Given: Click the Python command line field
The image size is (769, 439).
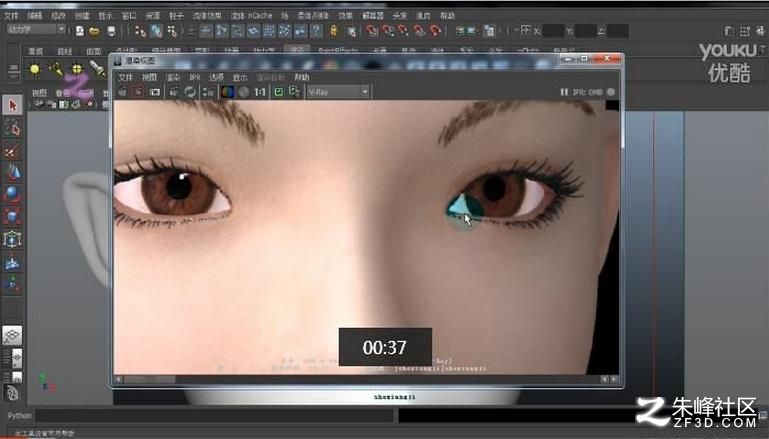Looking at the screenshot, I should click(x=214, y=416).
